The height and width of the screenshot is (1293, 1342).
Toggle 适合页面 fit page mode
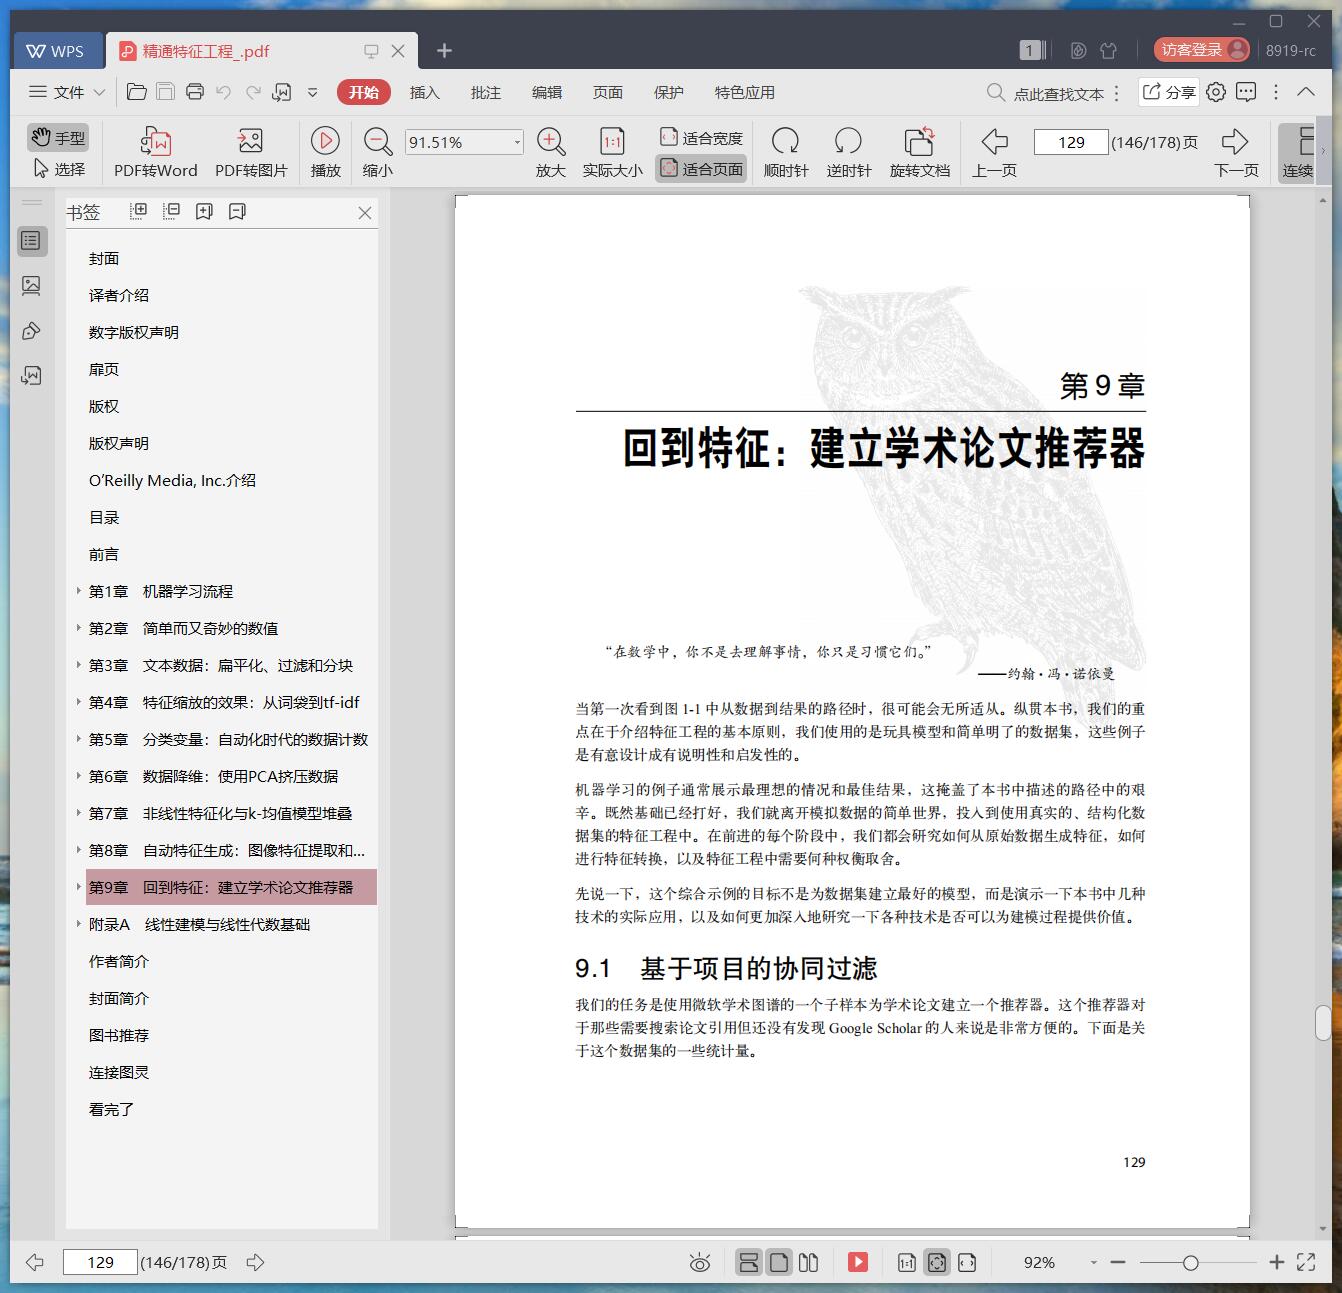click(x=701, y=169)
